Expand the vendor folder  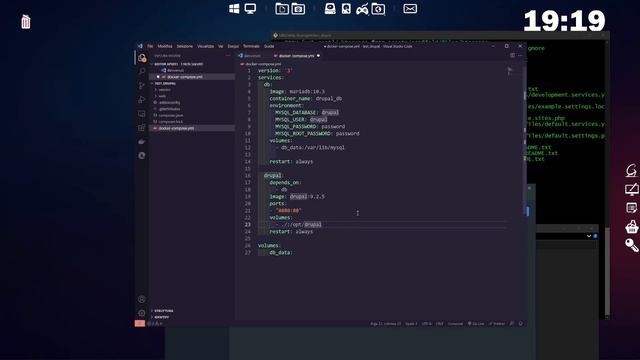click(164, 90)
